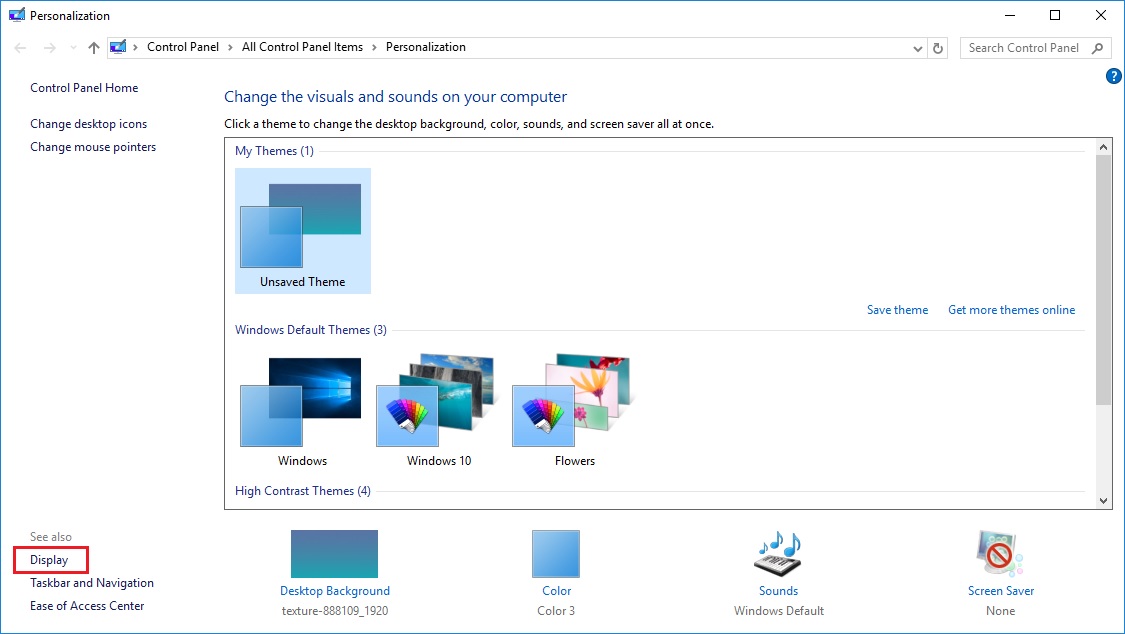Click the theme list scrollbar thumb

(x=1103, y=280)
